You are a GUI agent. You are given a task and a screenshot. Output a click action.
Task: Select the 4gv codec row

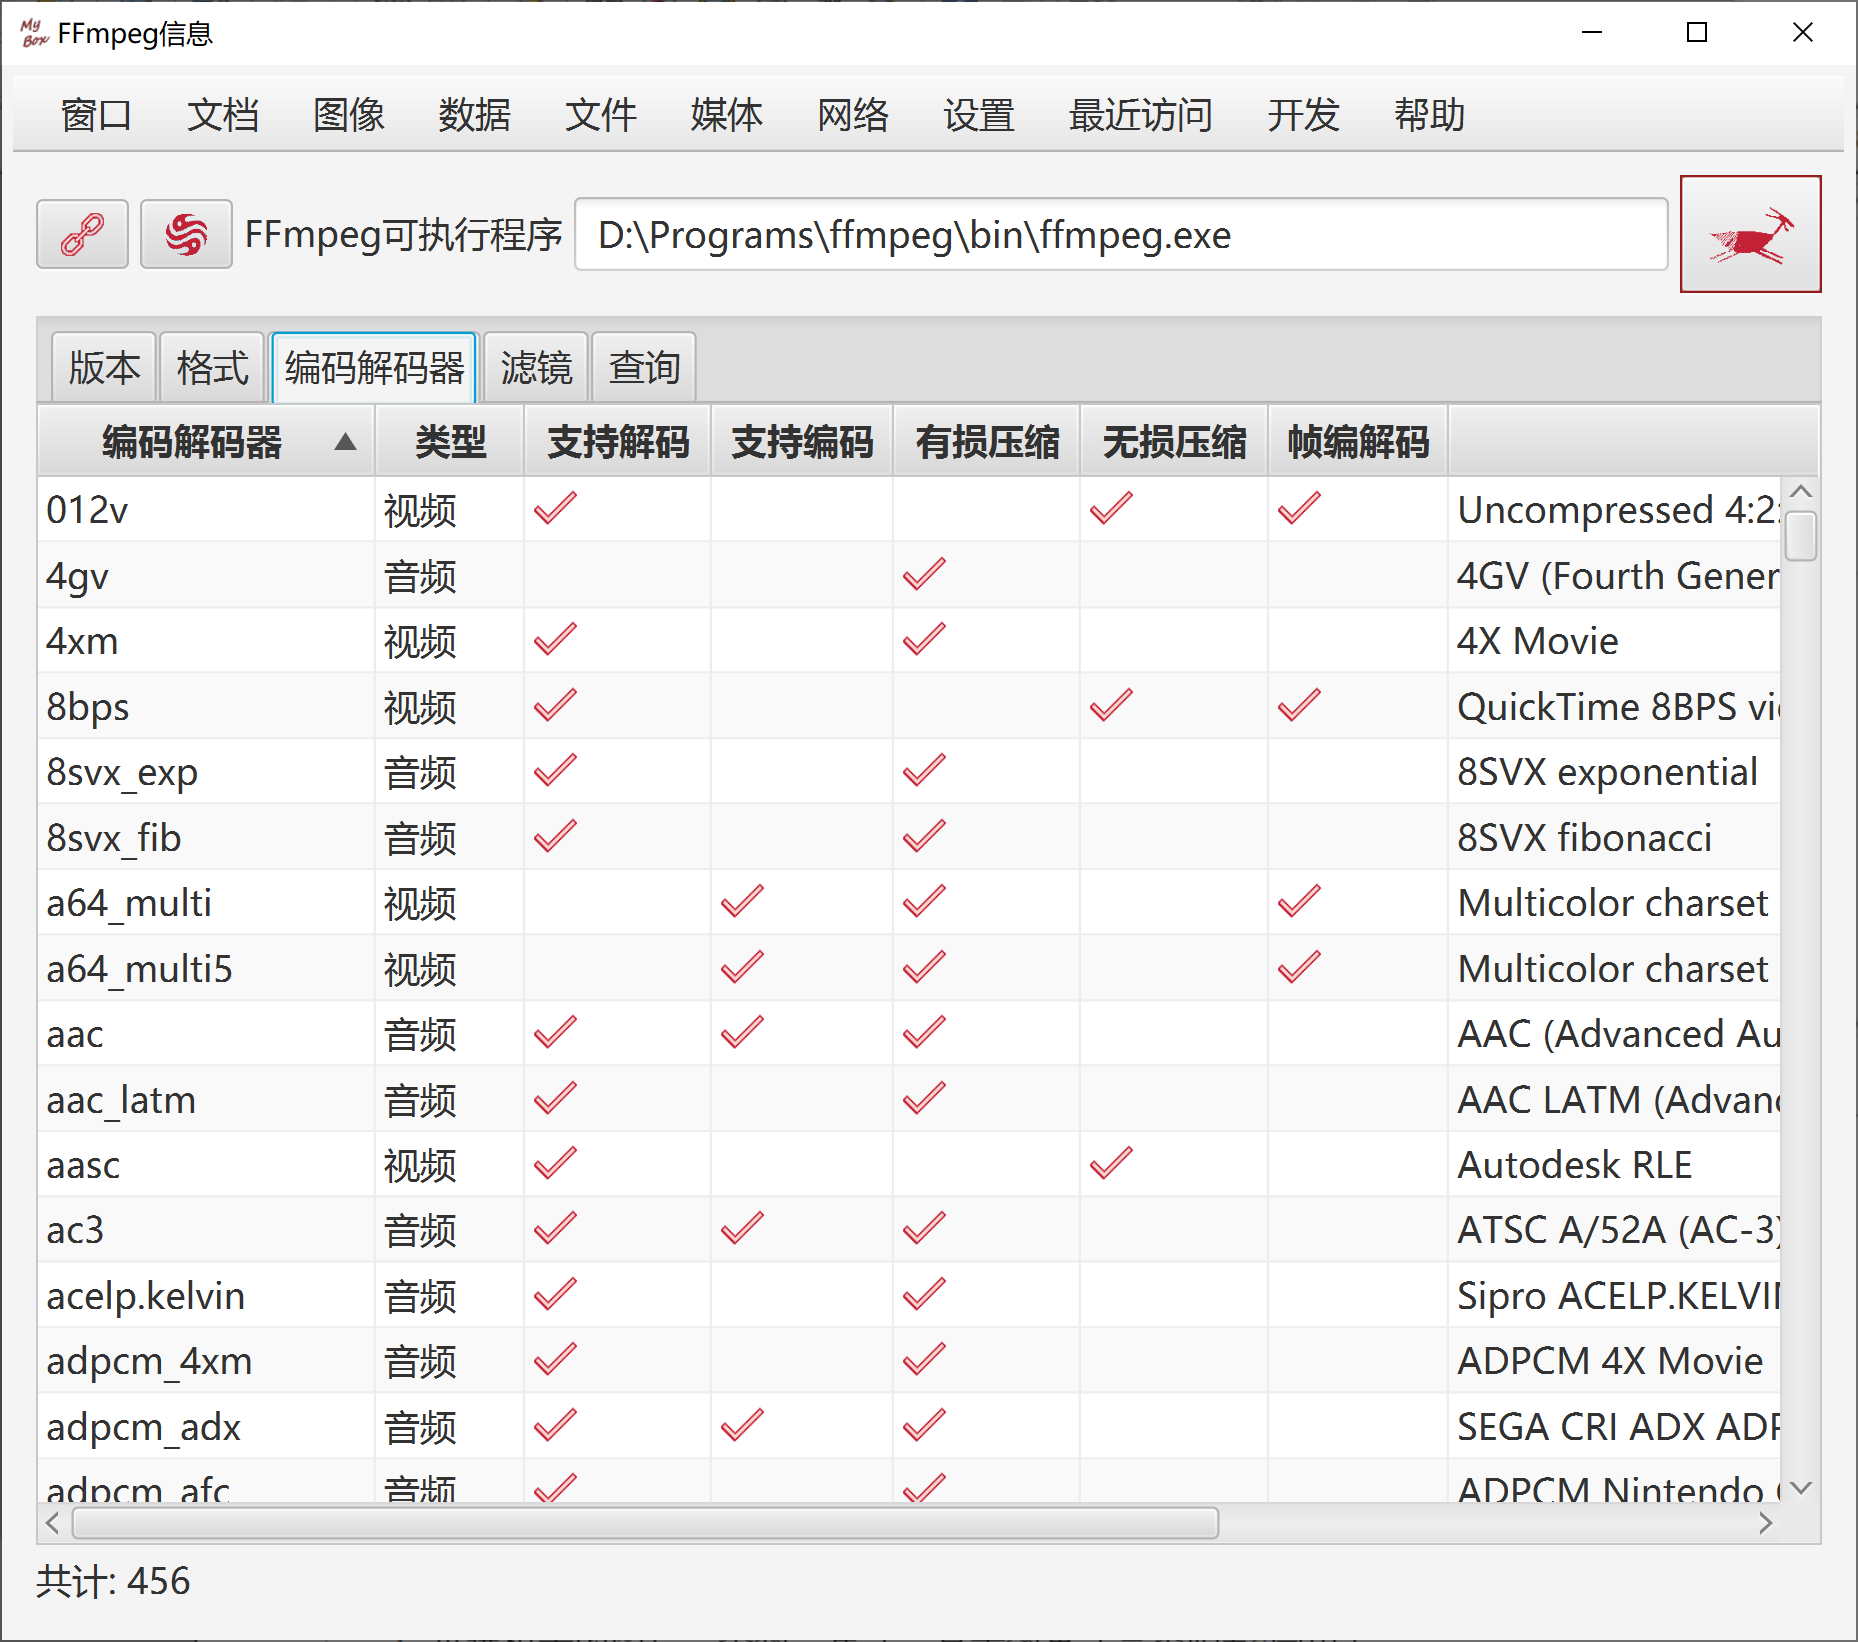[909, 576]
